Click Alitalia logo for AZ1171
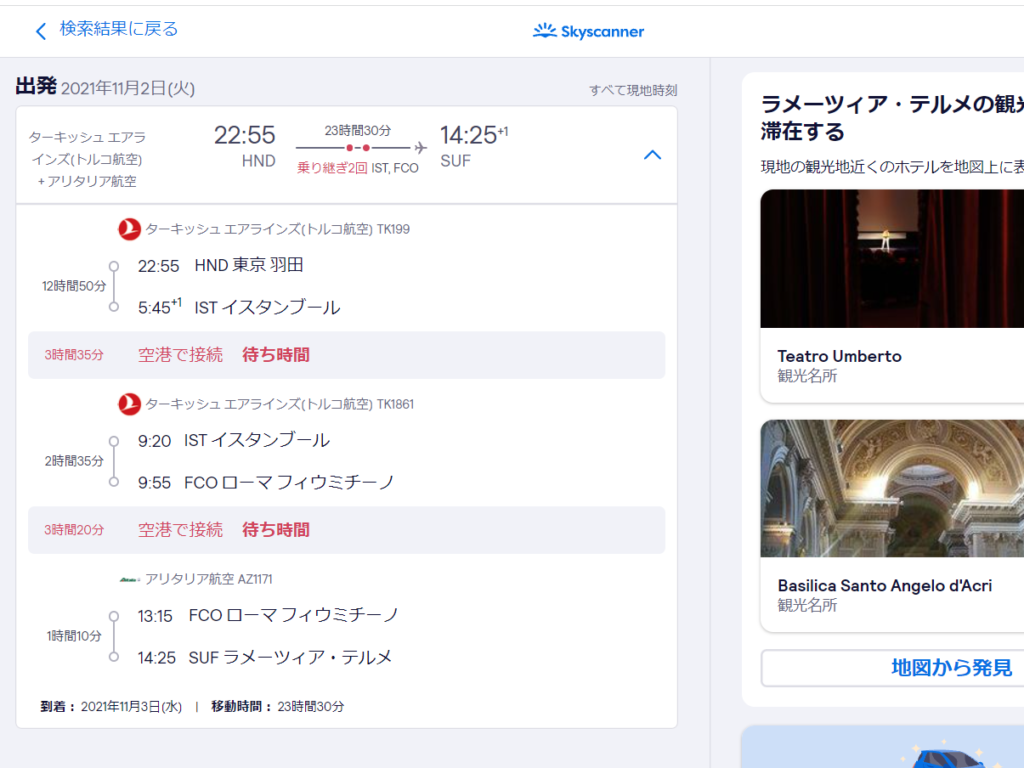1024x768 pixels. (x=129, y=579)
